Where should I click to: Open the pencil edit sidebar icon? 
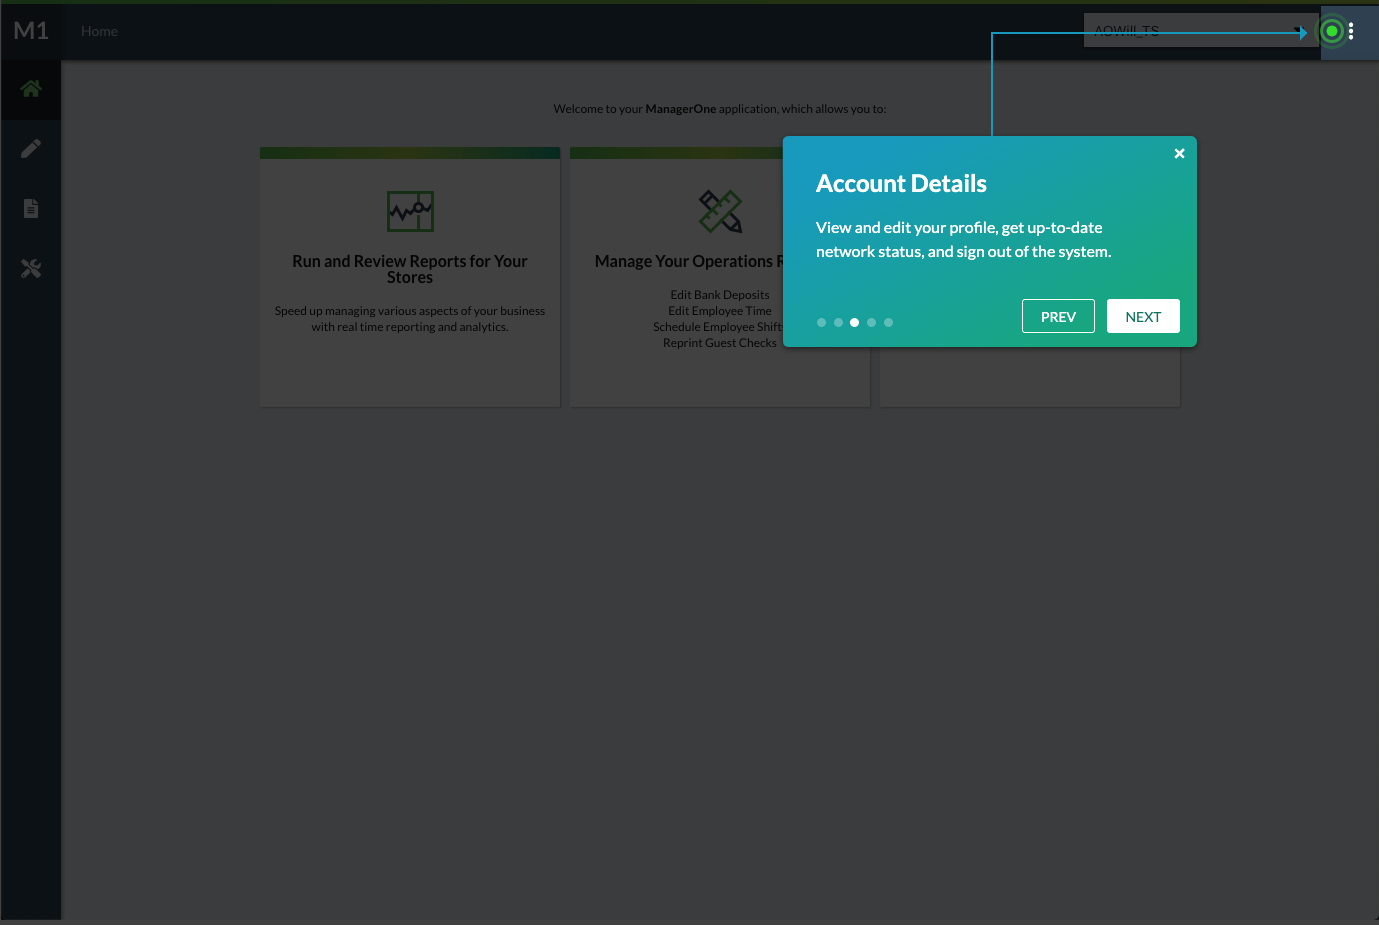coord(31,149)
